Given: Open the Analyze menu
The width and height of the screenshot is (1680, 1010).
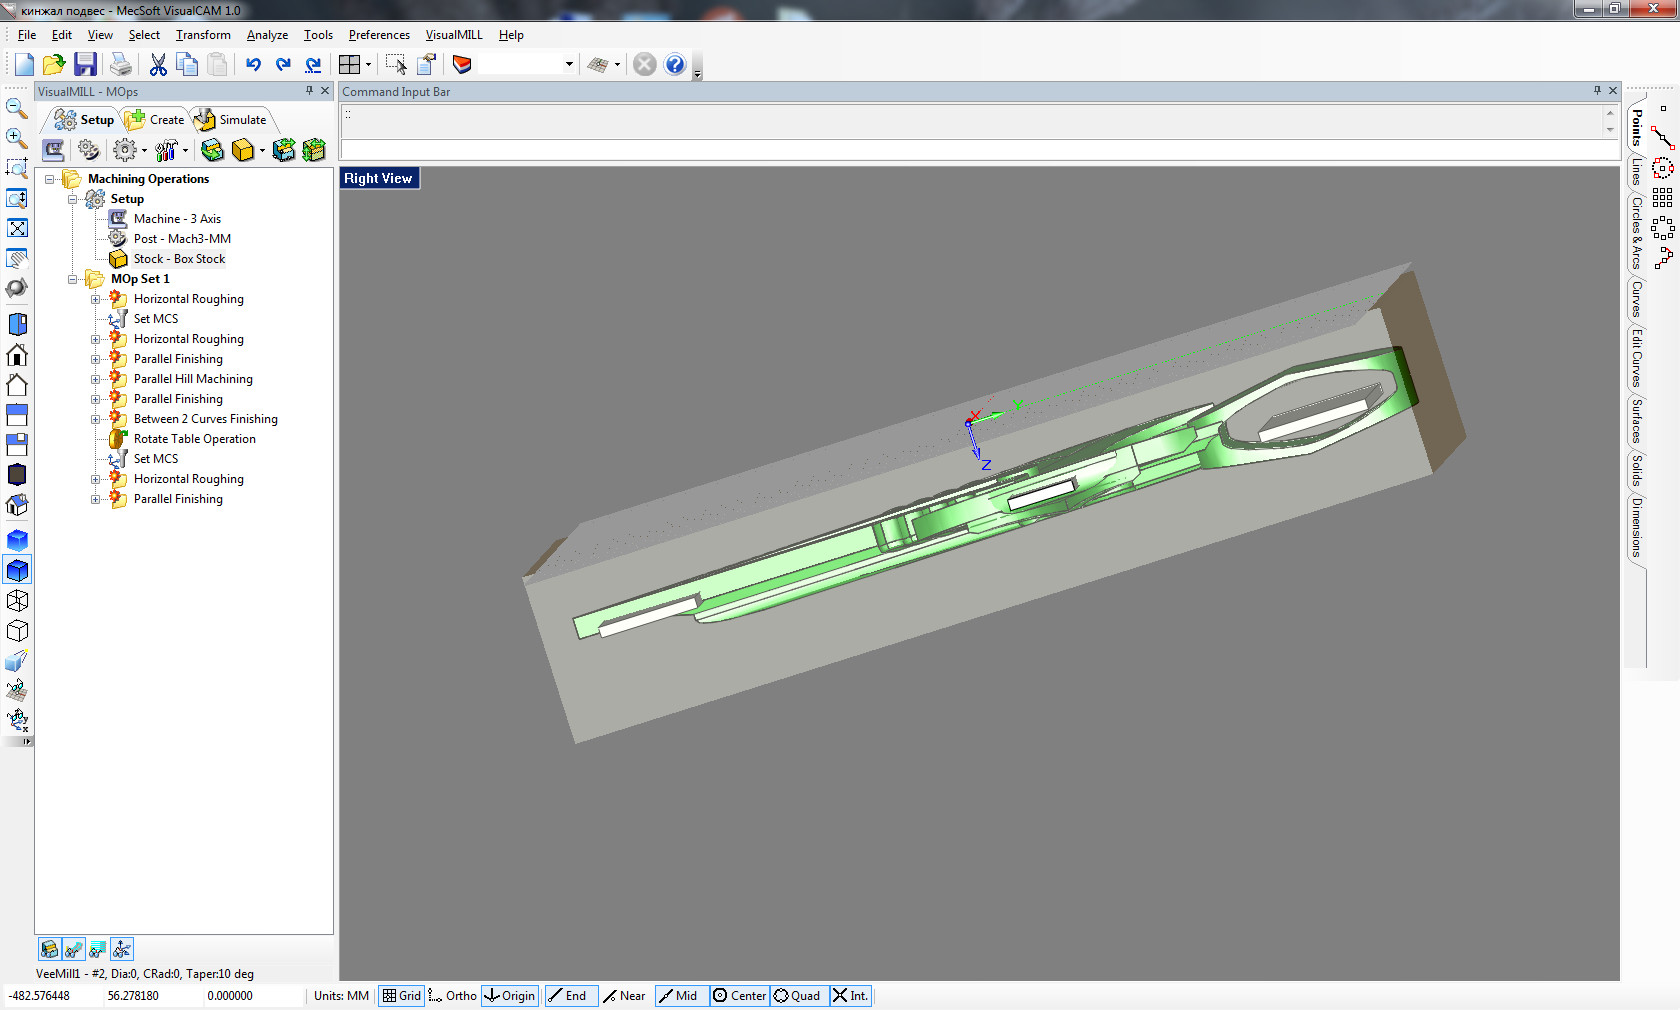Looking at the screenshot, I should 267,35.
